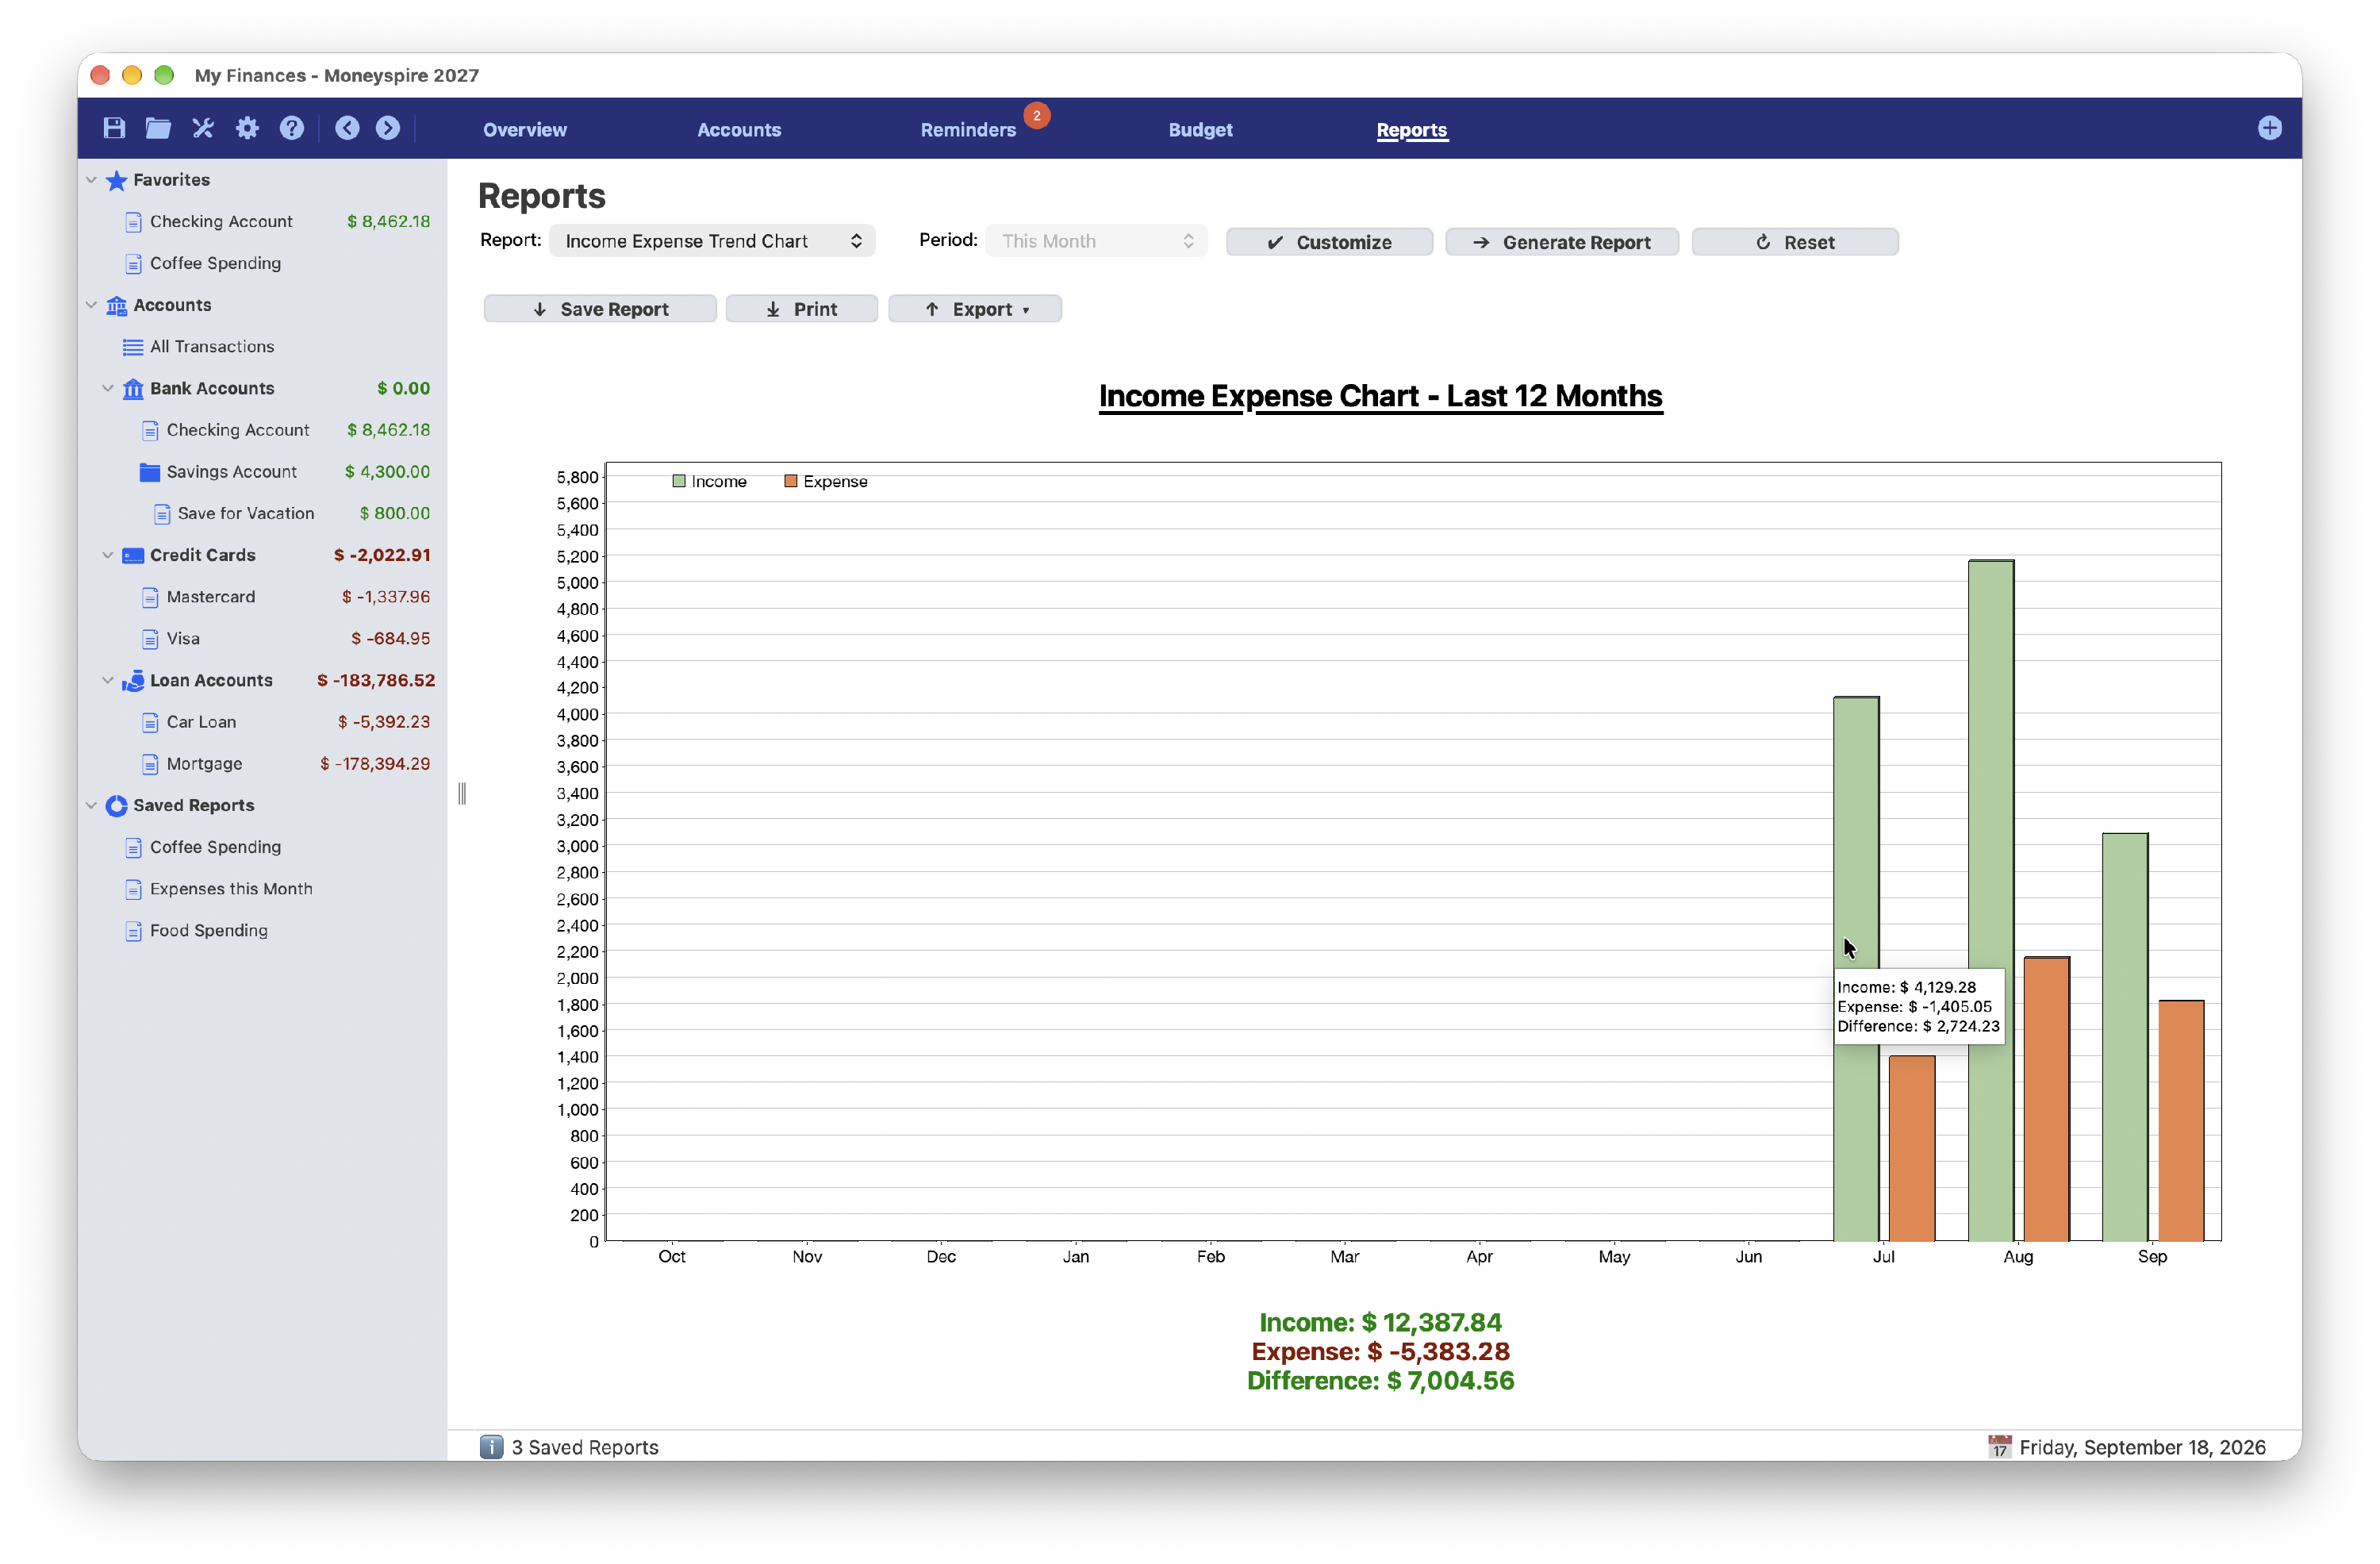The height and width of the screenshot is (1564, 2380).
Task: Click the Bank Accounts building icon
Action: 133,388
